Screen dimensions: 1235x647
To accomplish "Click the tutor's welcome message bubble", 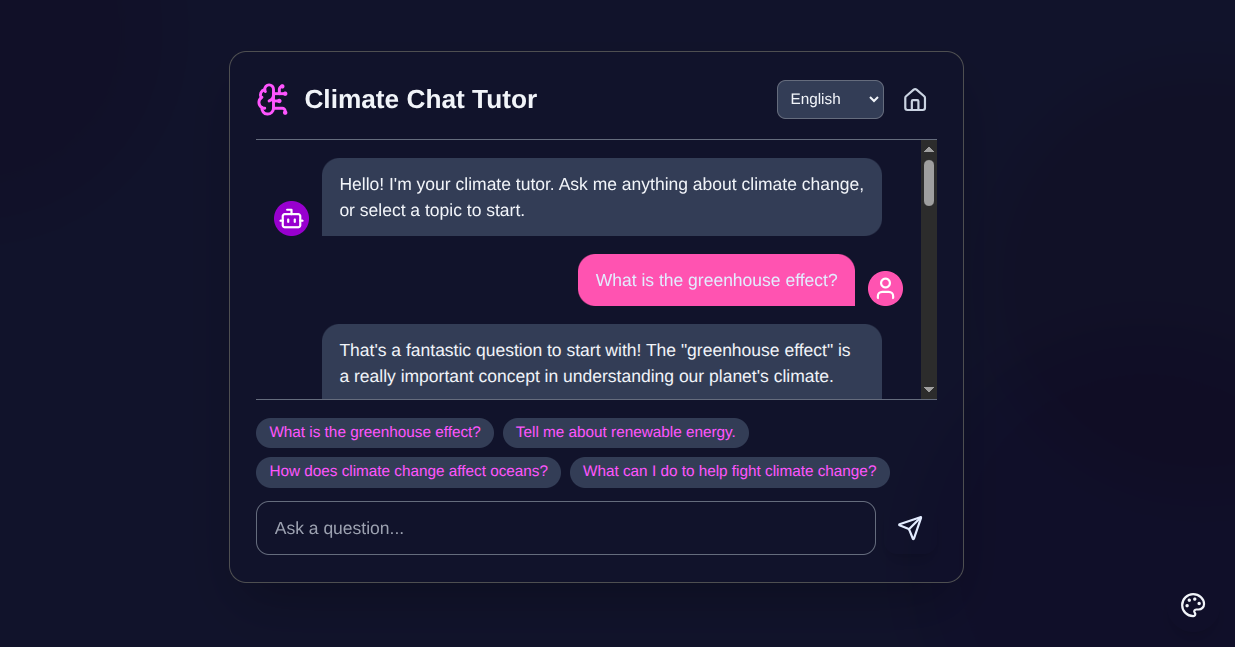I will click(601, 197).
